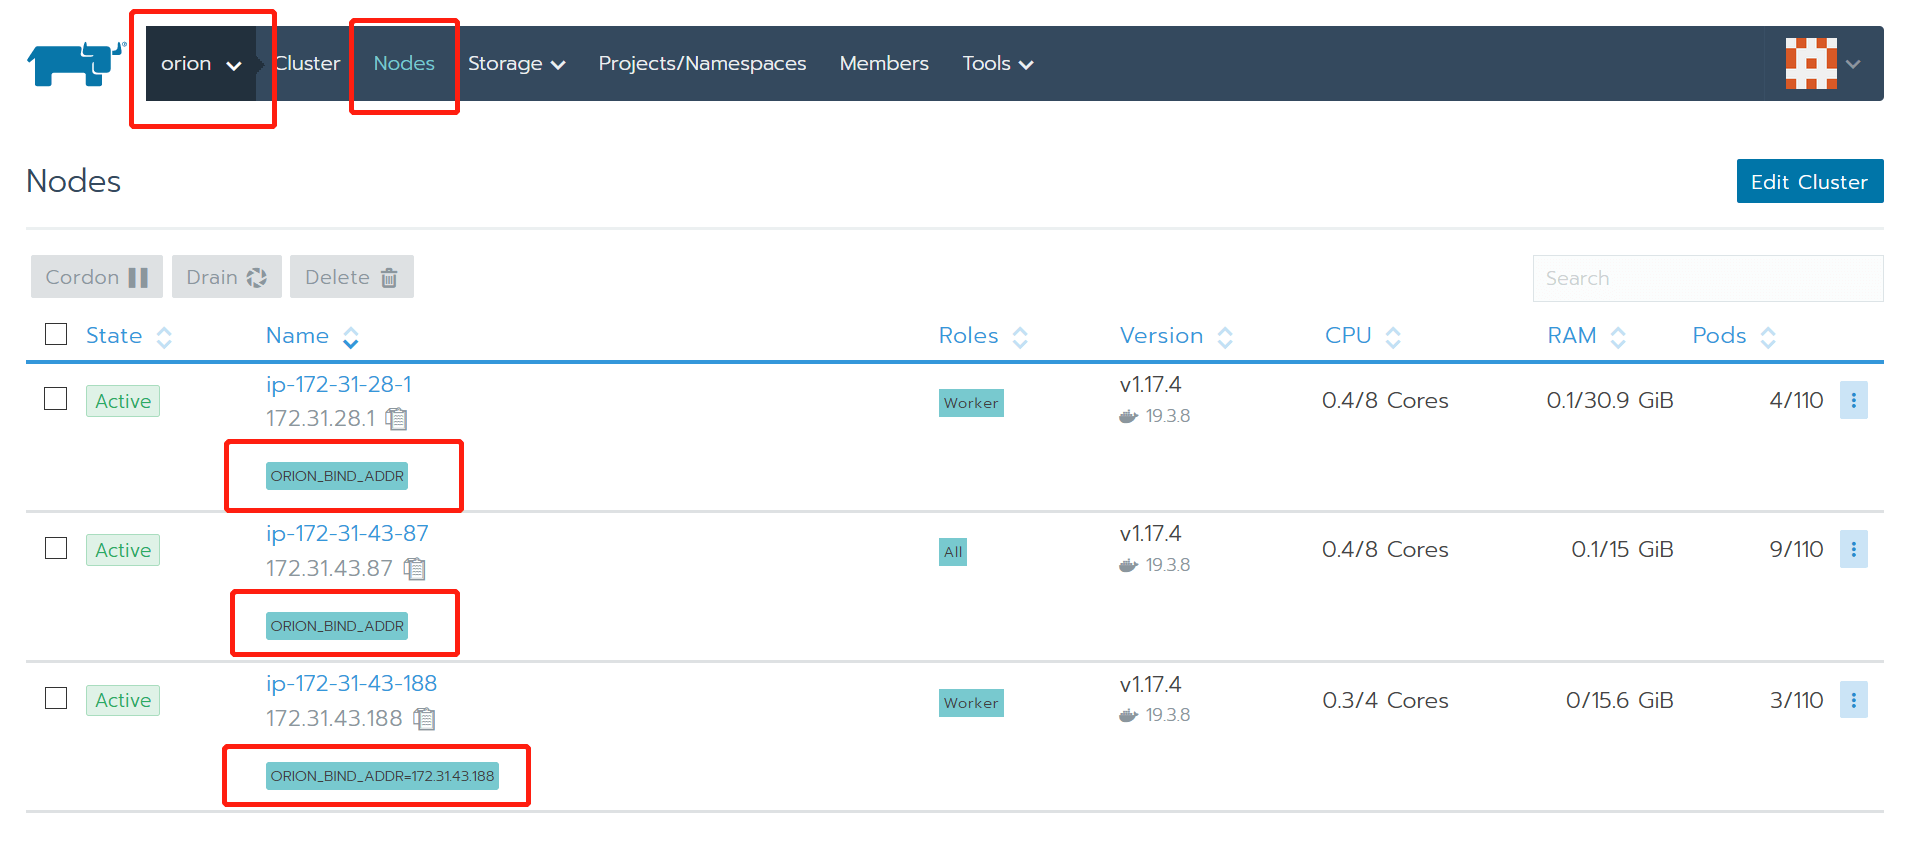Copy IP address 172.31.28.1 via clipboard icon
1909x851 pixels.
point(397,419)
